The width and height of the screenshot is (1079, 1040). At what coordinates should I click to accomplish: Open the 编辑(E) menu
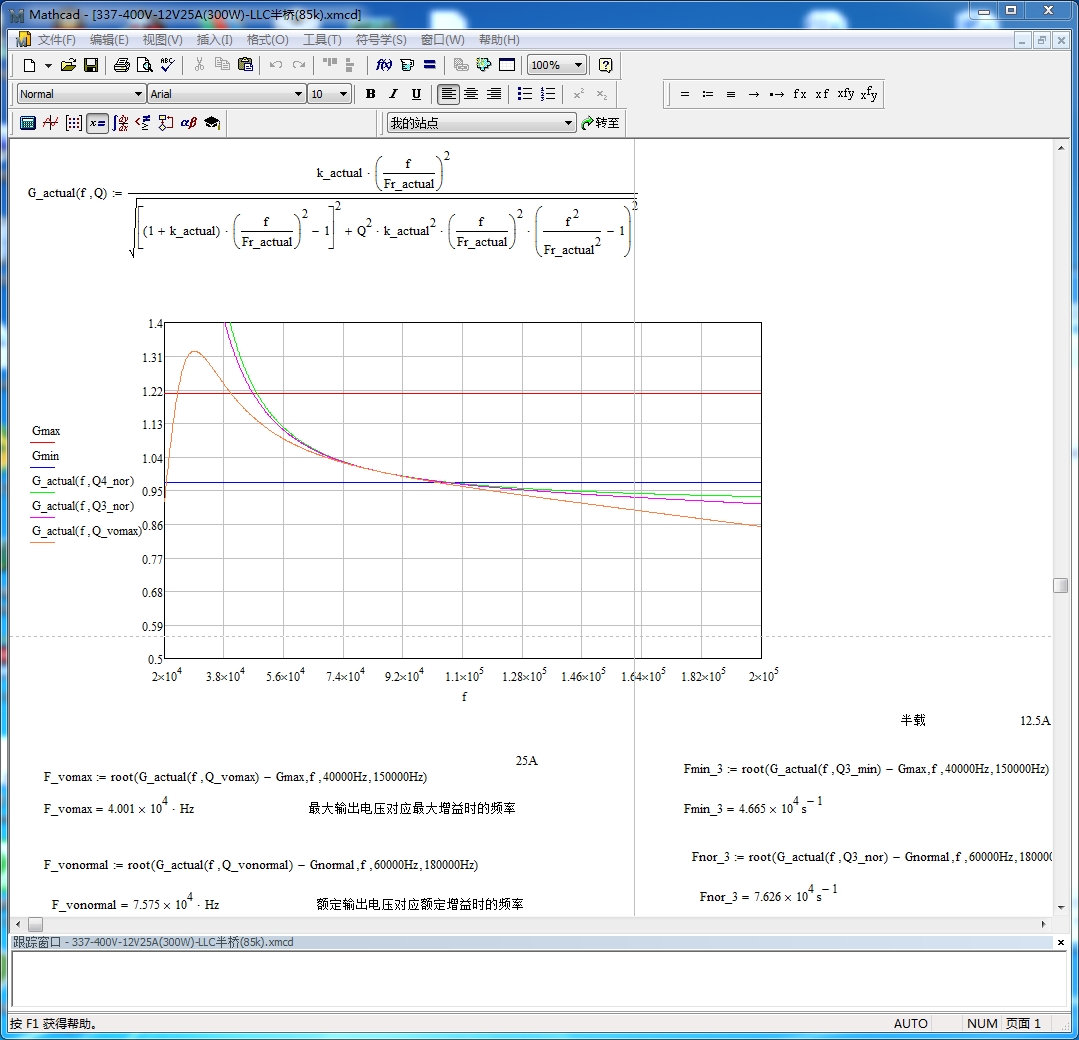point(109,40)
